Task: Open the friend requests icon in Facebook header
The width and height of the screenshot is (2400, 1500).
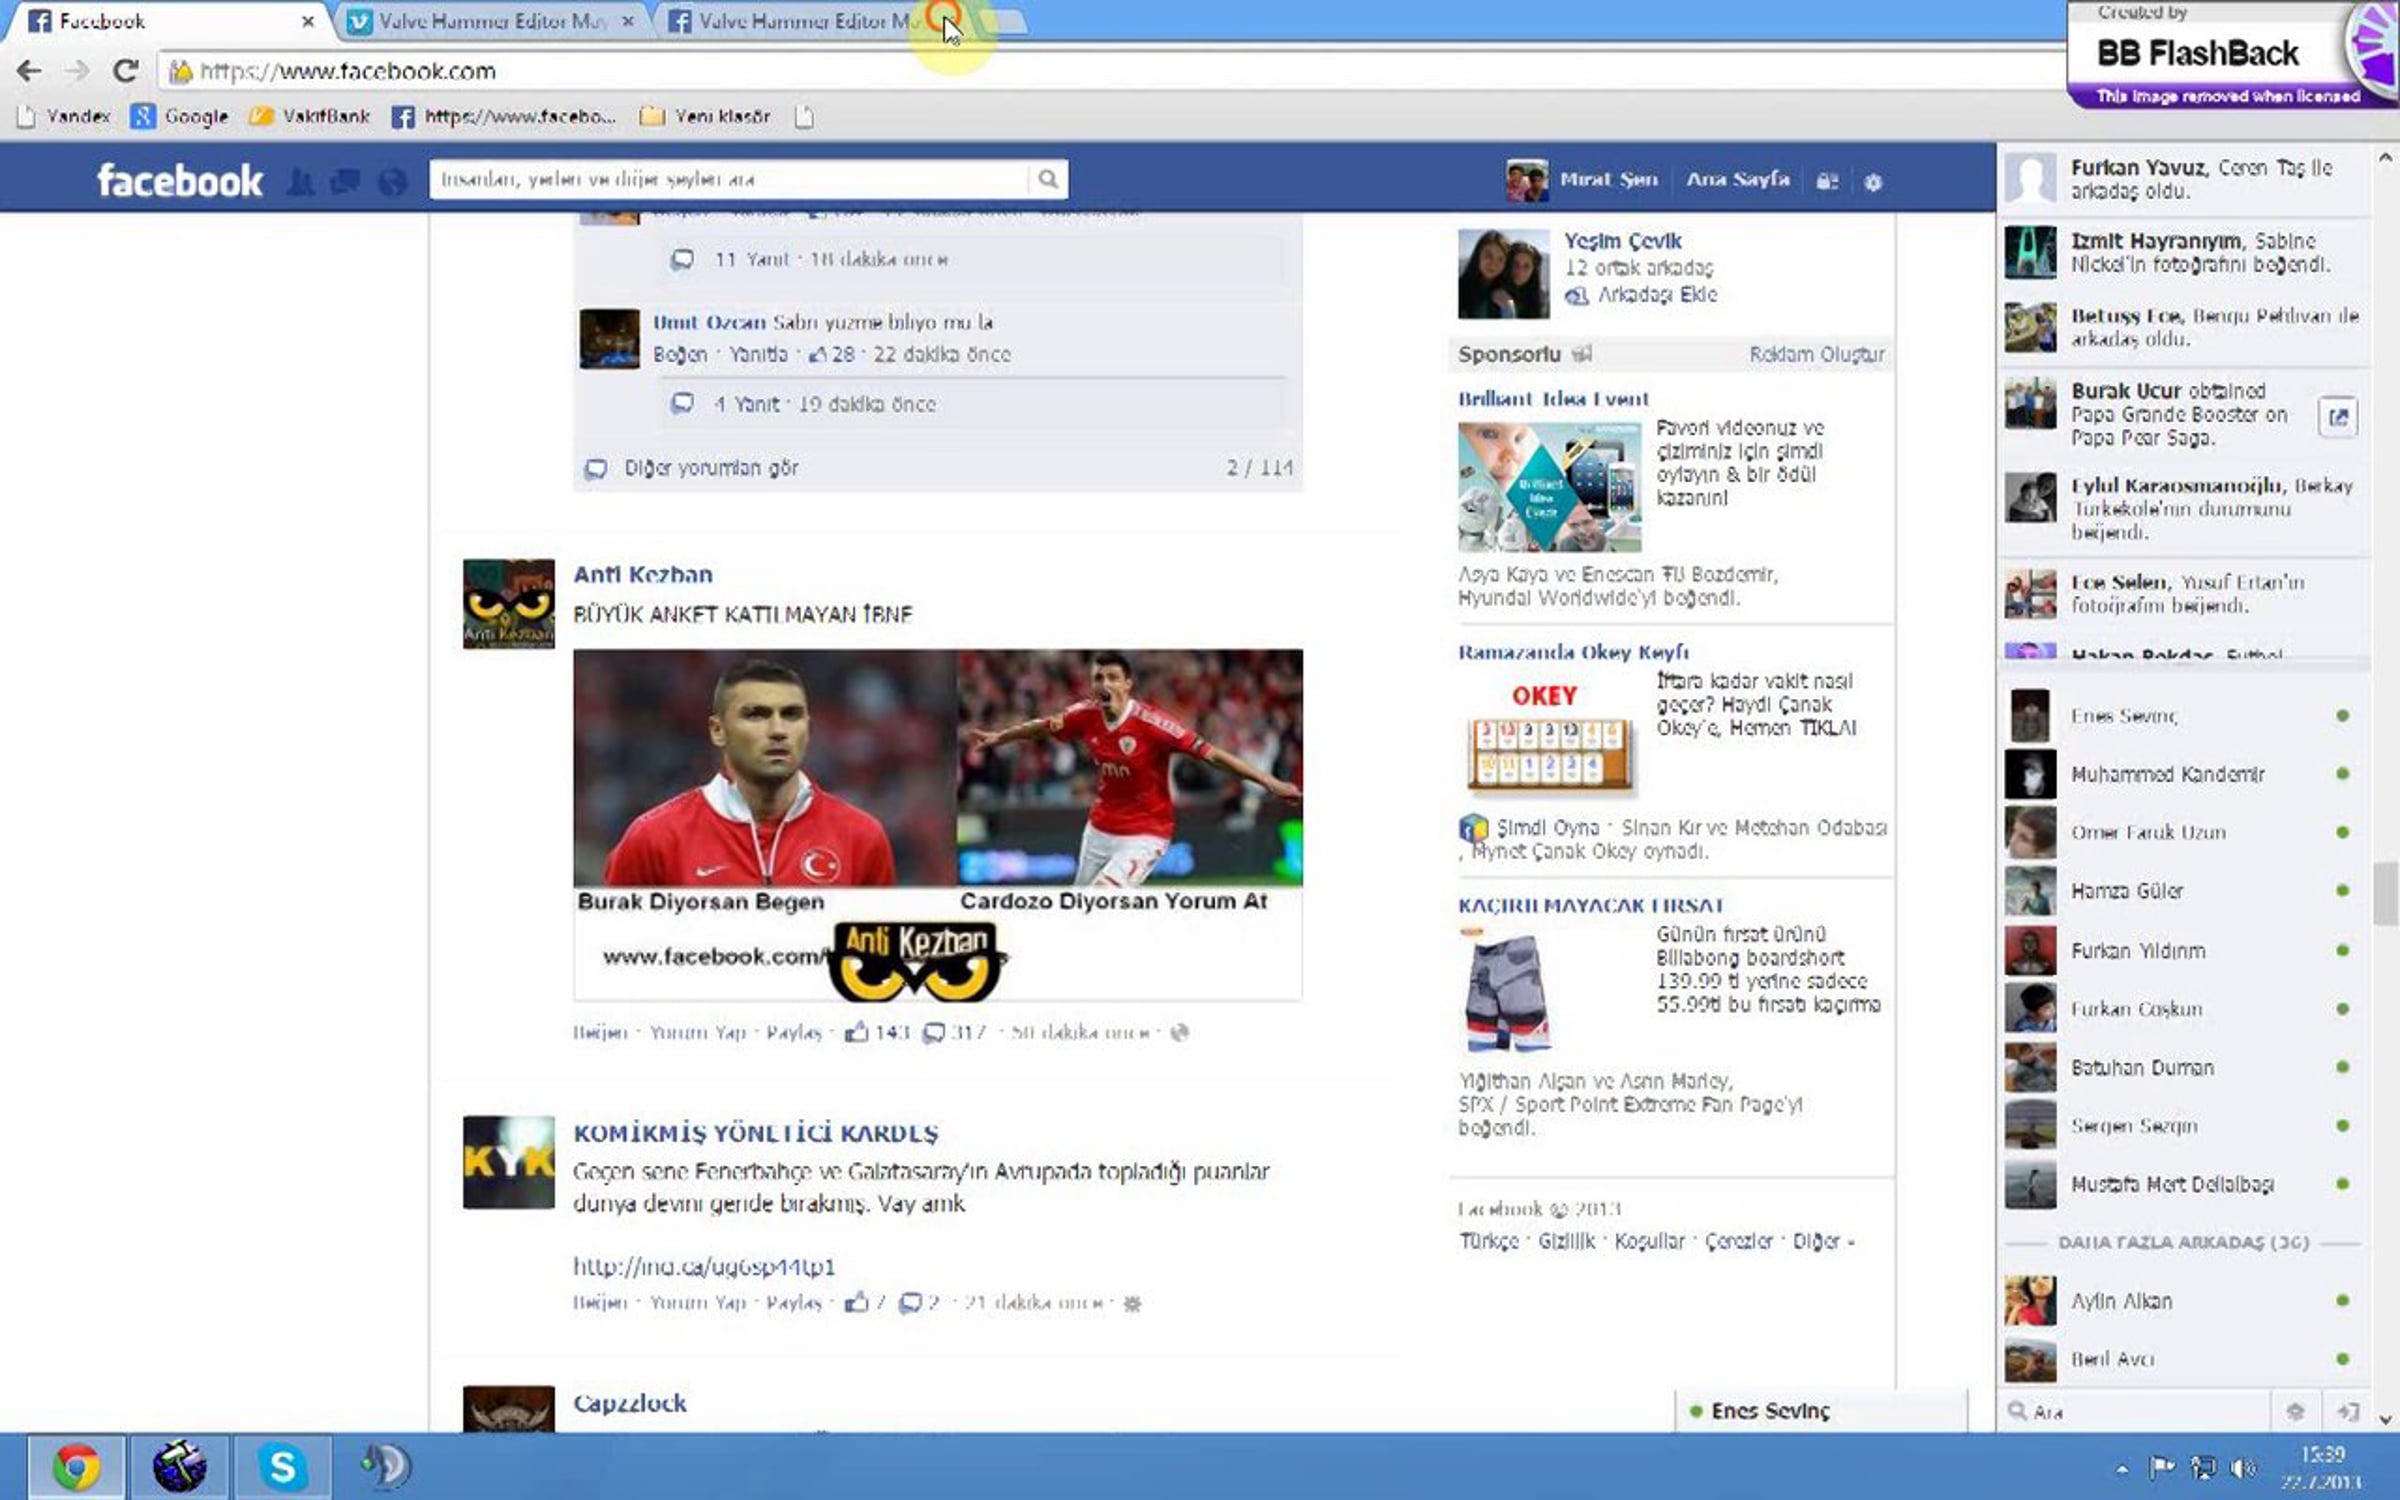Action: tap(300, 181)
